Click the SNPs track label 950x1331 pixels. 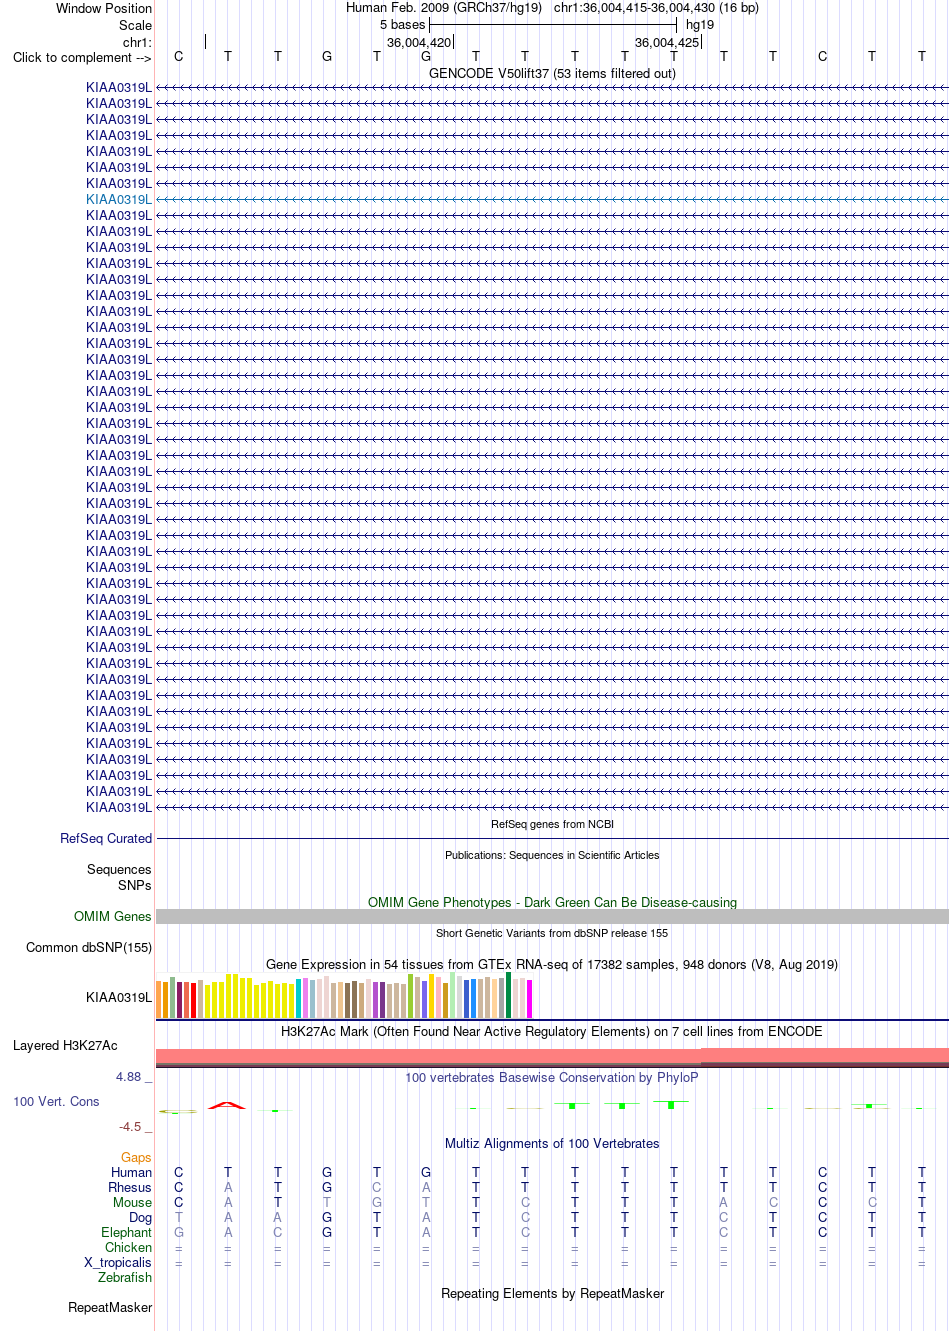135,885
